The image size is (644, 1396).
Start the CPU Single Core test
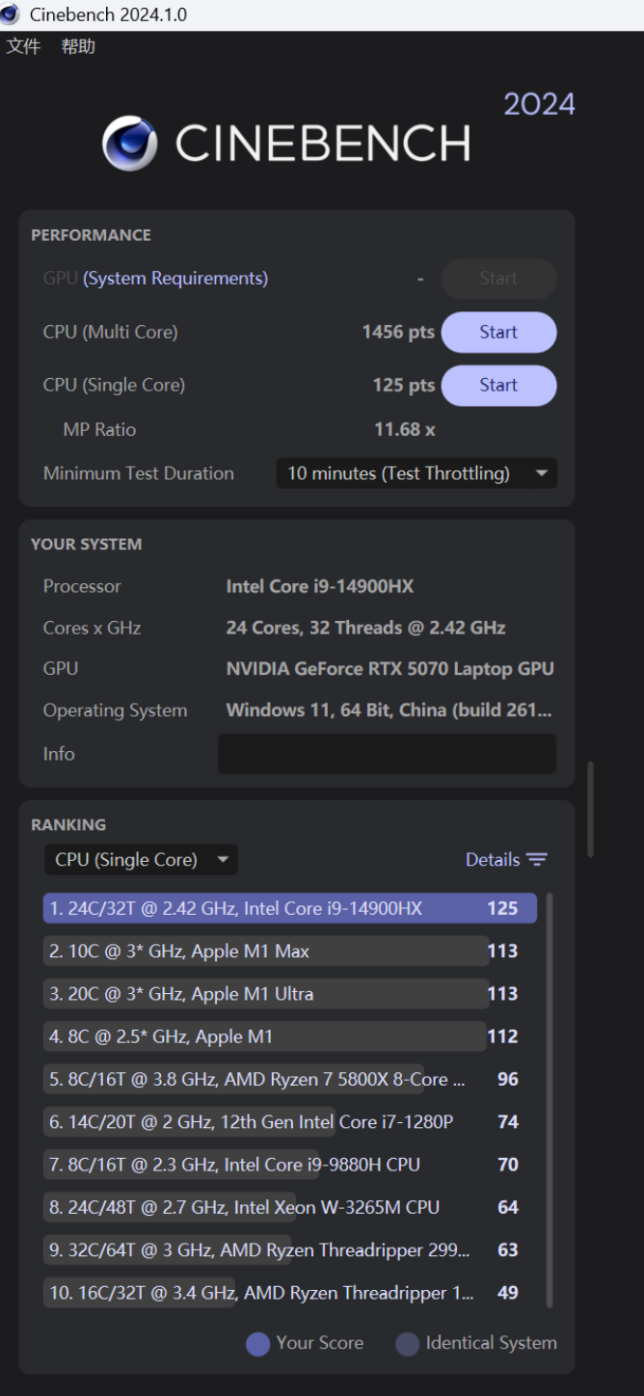(x=498, y=385)
